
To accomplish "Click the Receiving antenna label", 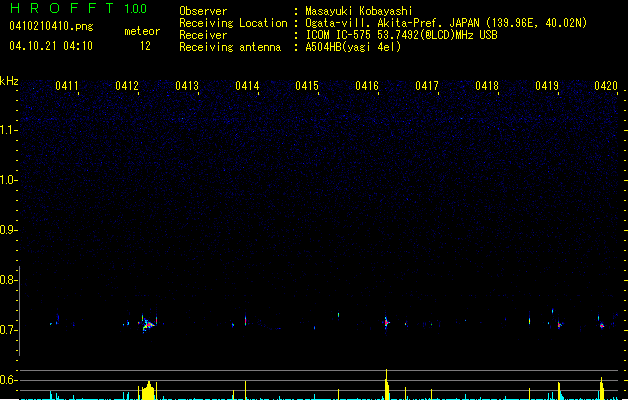I will [230, 47].
